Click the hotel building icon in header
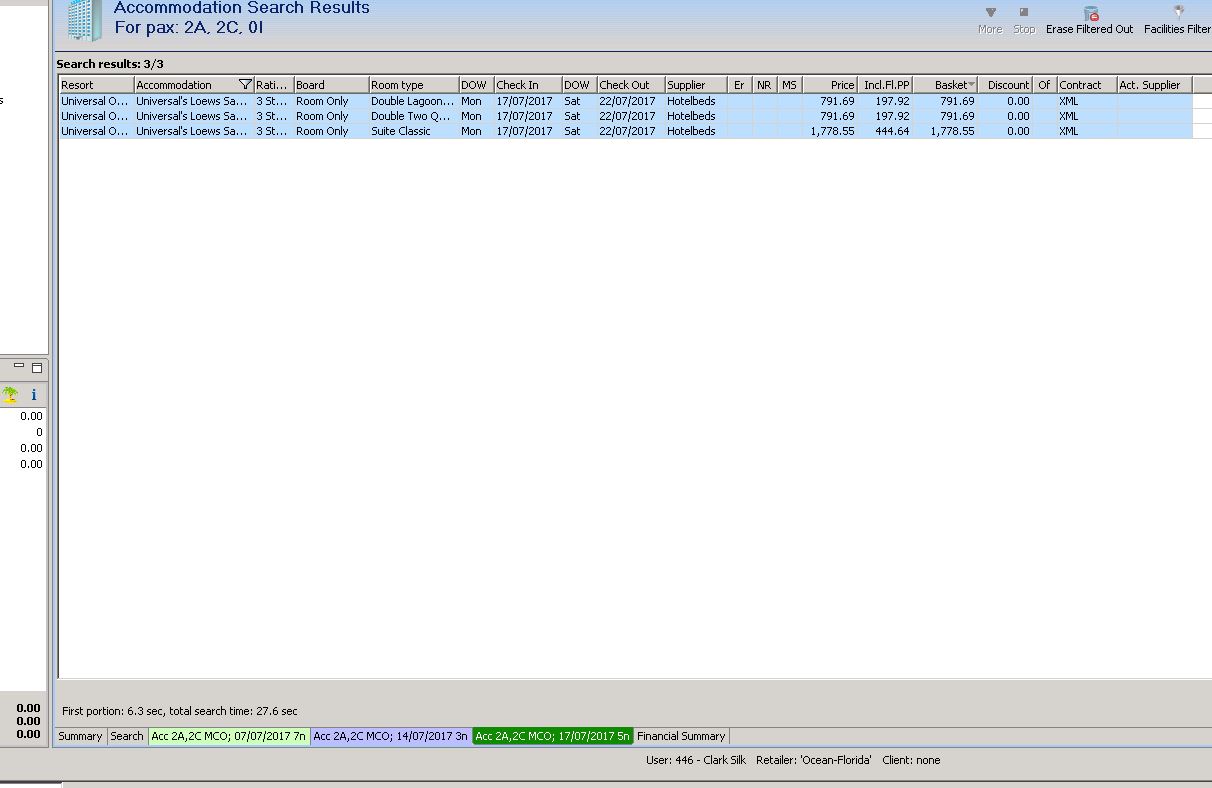The width and height of the screenshot is (1212, 788). (x=84, y=20)
